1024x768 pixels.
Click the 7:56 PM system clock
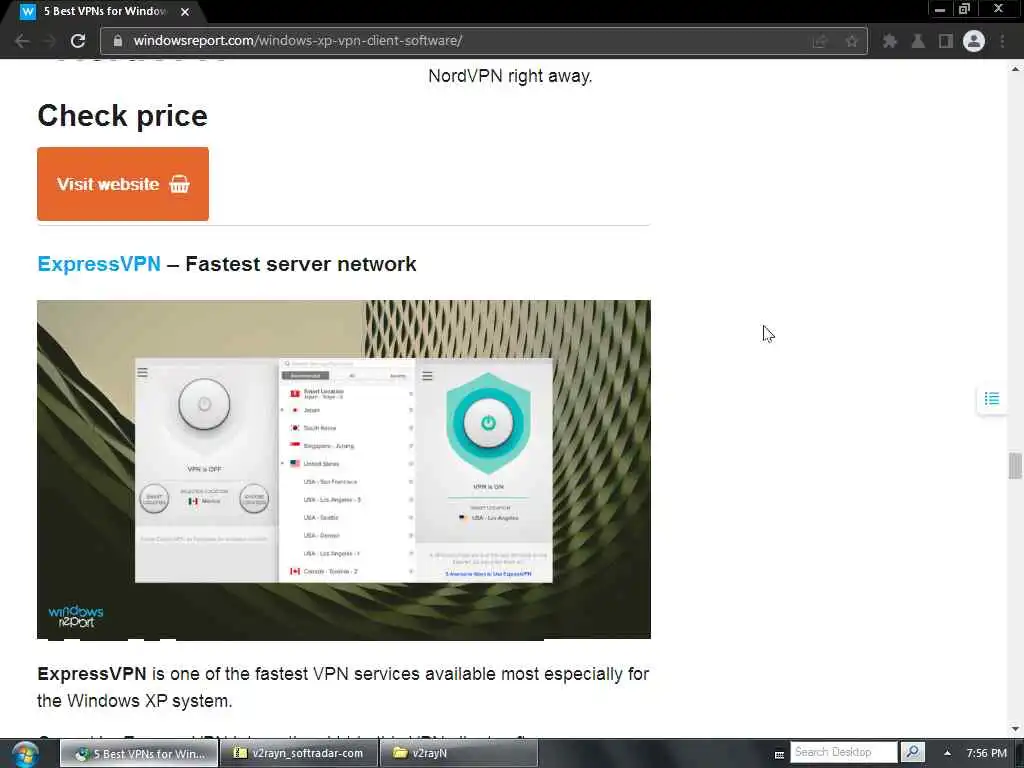pos(986,753)
